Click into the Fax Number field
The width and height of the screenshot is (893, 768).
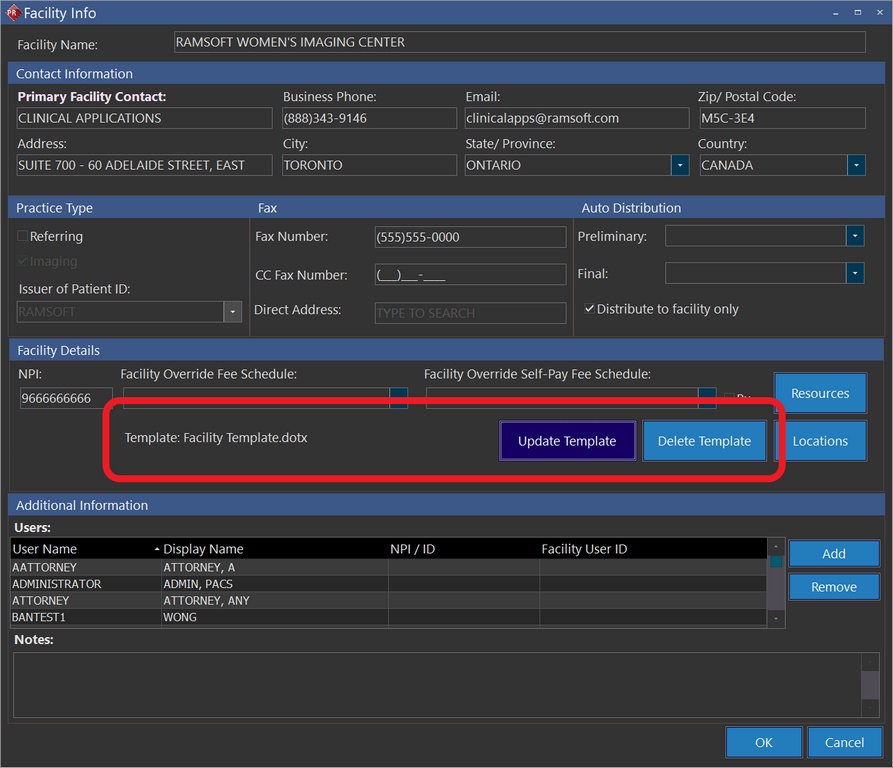point(469,237)
